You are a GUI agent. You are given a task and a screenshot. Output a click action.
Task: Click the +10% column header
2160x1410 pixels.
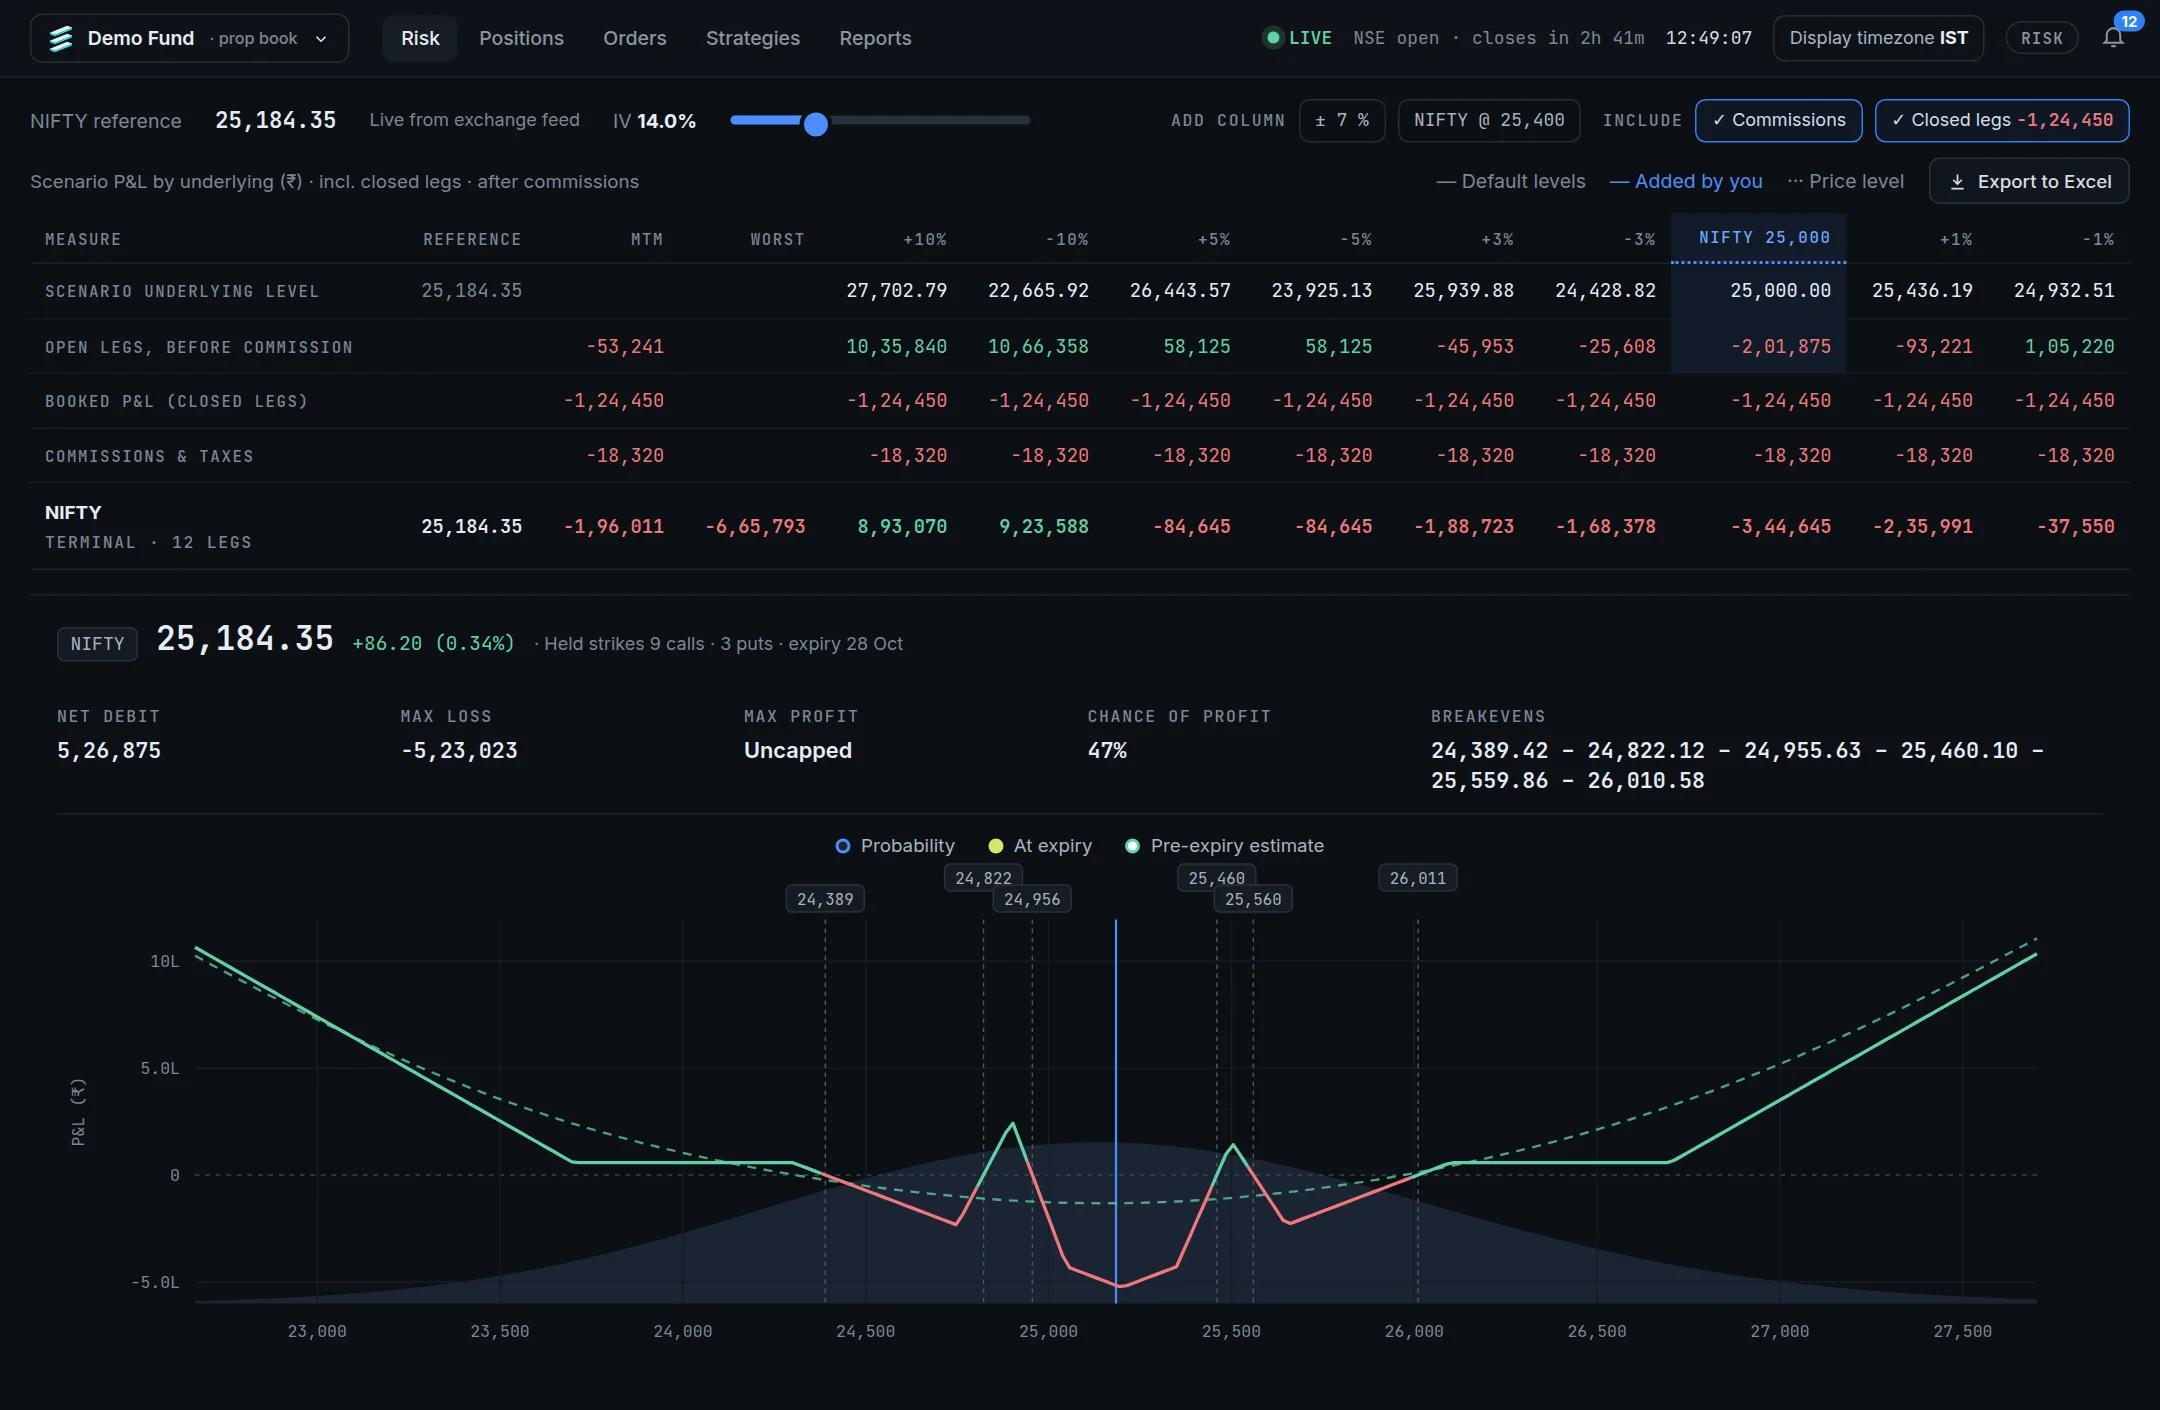(925, 240)
